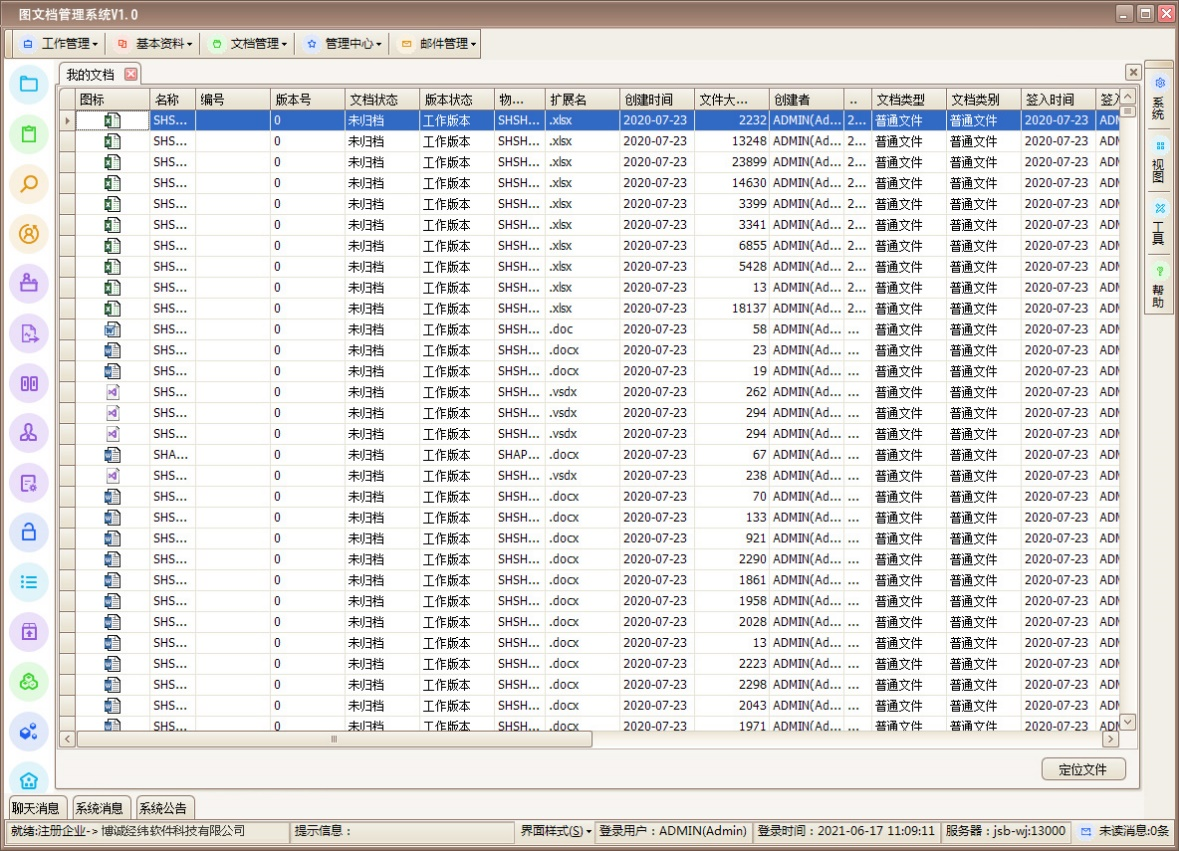This screenshot has width=1179, height=851.
Task: Click the 定位文件 button
Action: [x=1083, y=769]
